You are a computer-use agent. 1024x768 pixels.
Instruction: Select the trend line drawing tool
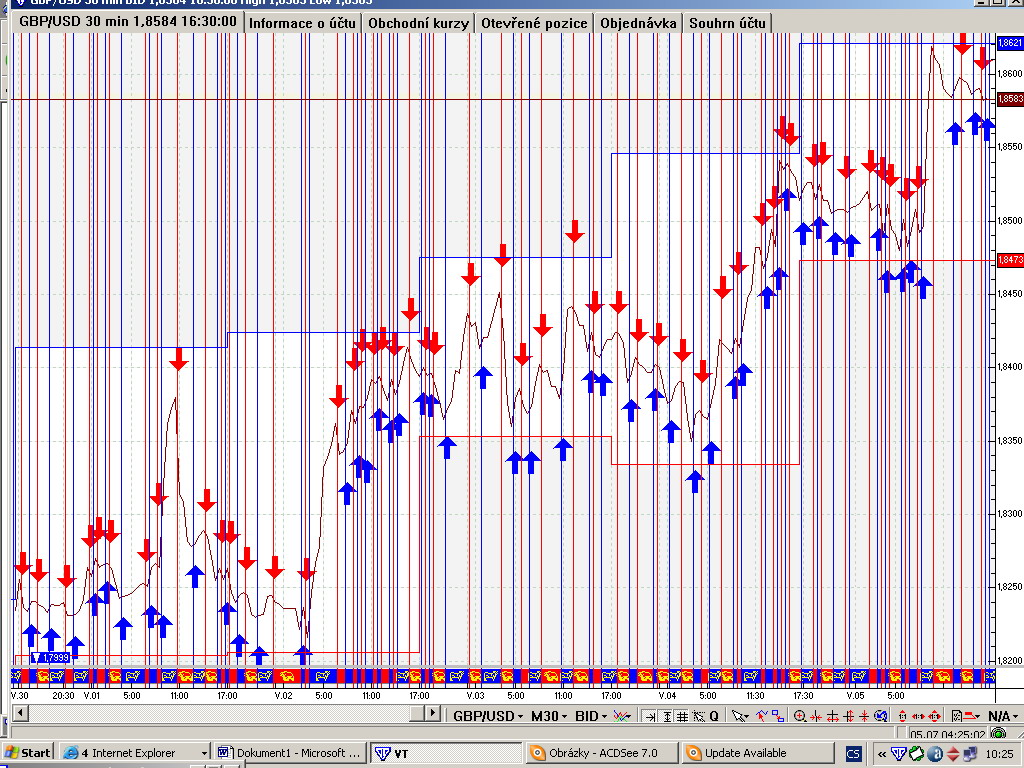(763, 716)
